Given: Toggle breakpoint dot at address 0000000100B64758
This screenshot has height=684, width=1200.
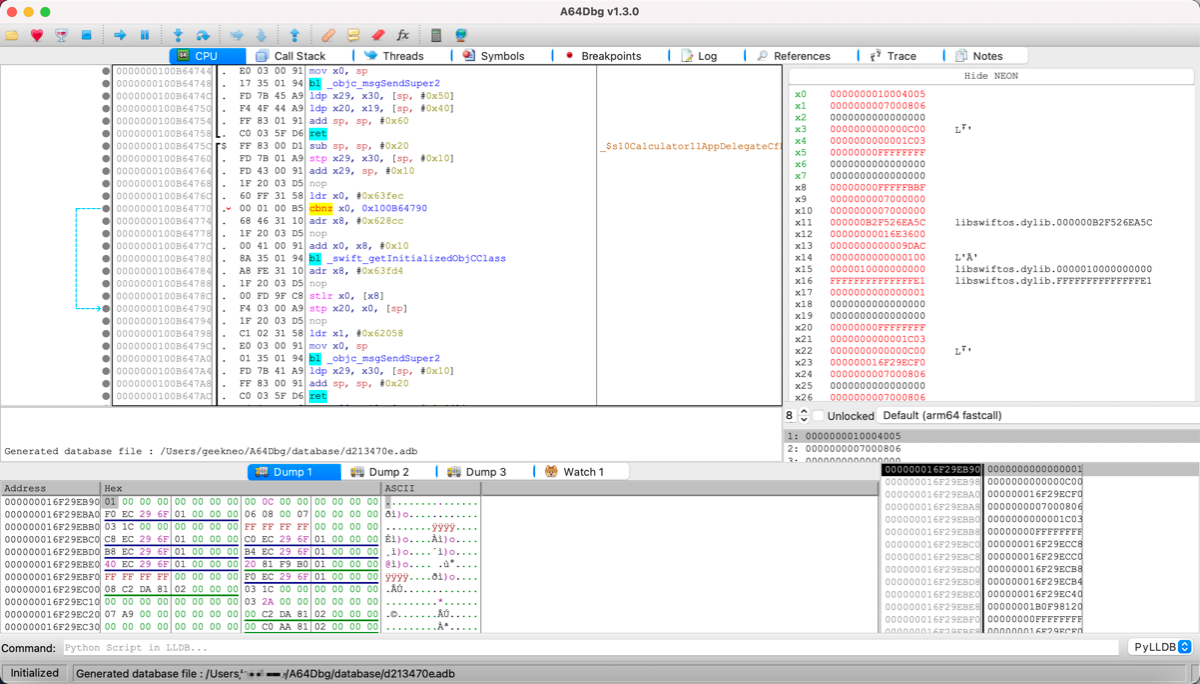Looking at the screenshot, I should click(x=106, y=133).
